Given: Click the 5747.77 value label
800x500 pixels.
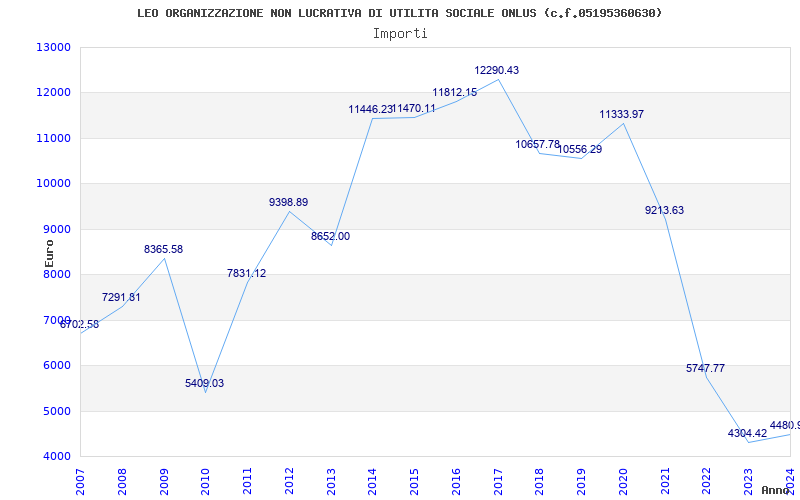Looking at the screenshot, I should pyautogui.click(x=706, y=368).
